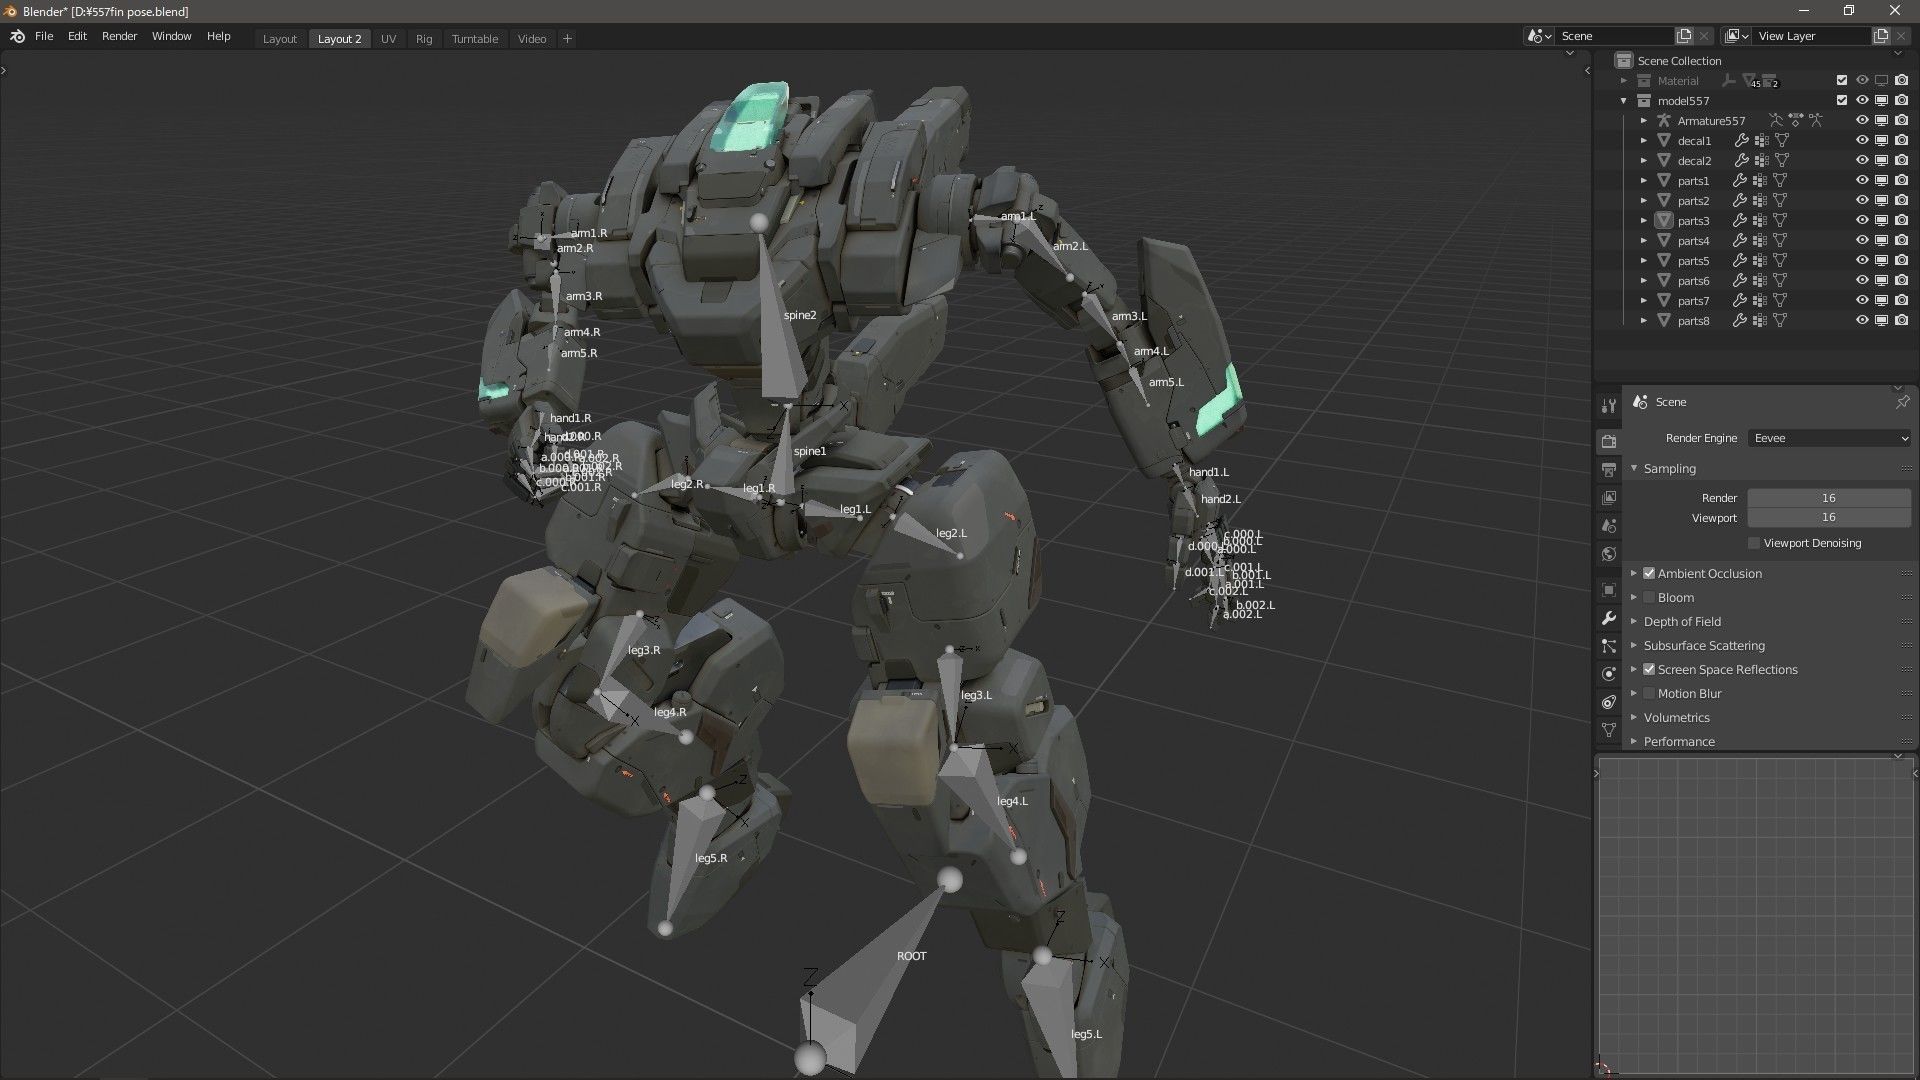This screenshot has height=1080, width=1920.
Task: Expand the parts6 tree item
Action: click(1644, 281)
